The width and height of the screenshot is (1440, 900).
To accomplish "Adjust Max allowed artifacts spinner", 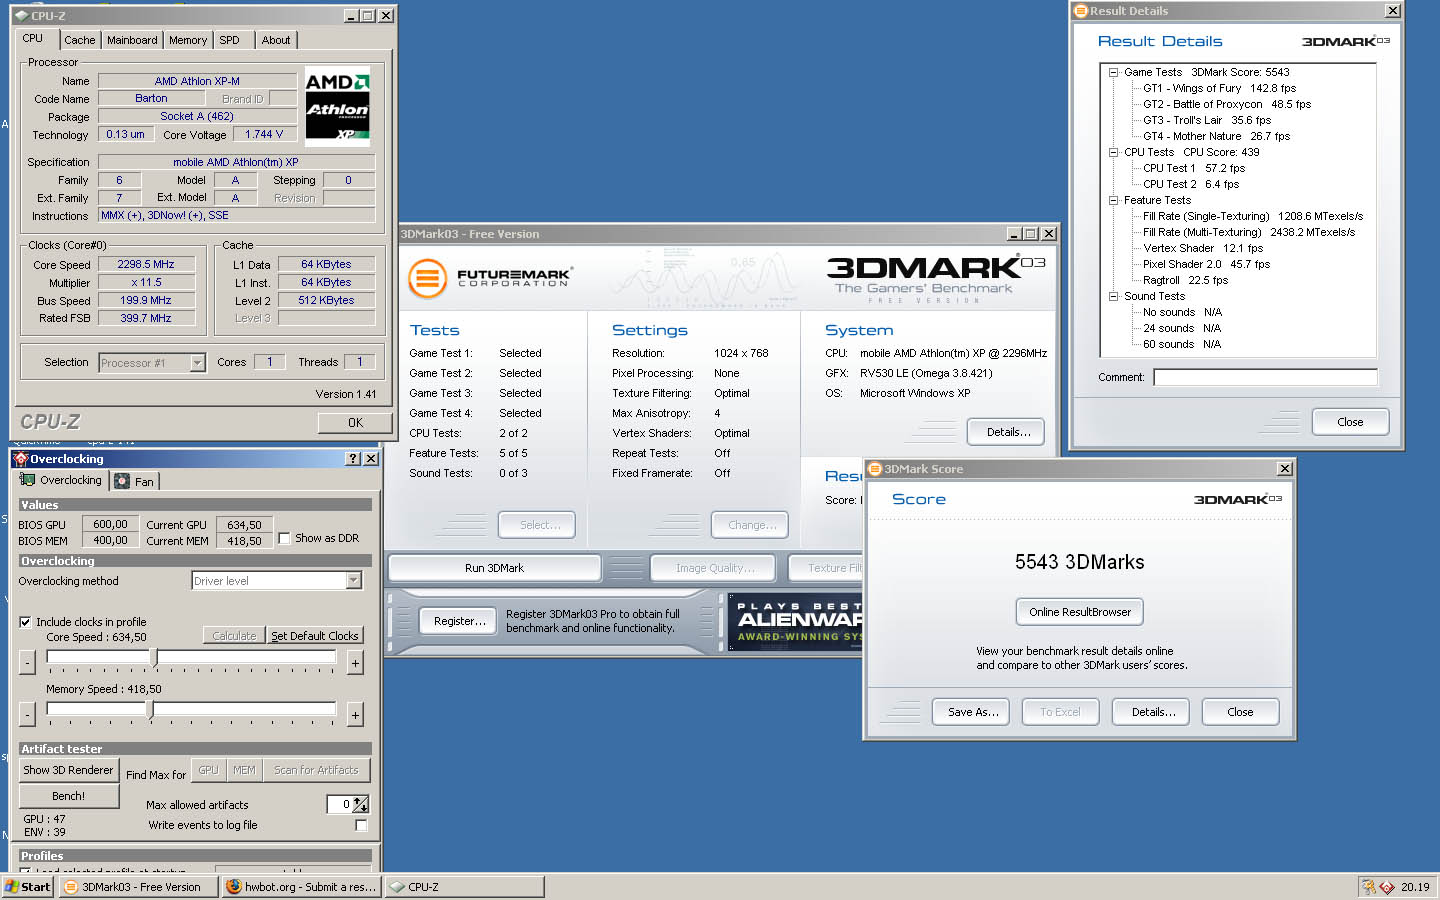I will pos(360,805).
